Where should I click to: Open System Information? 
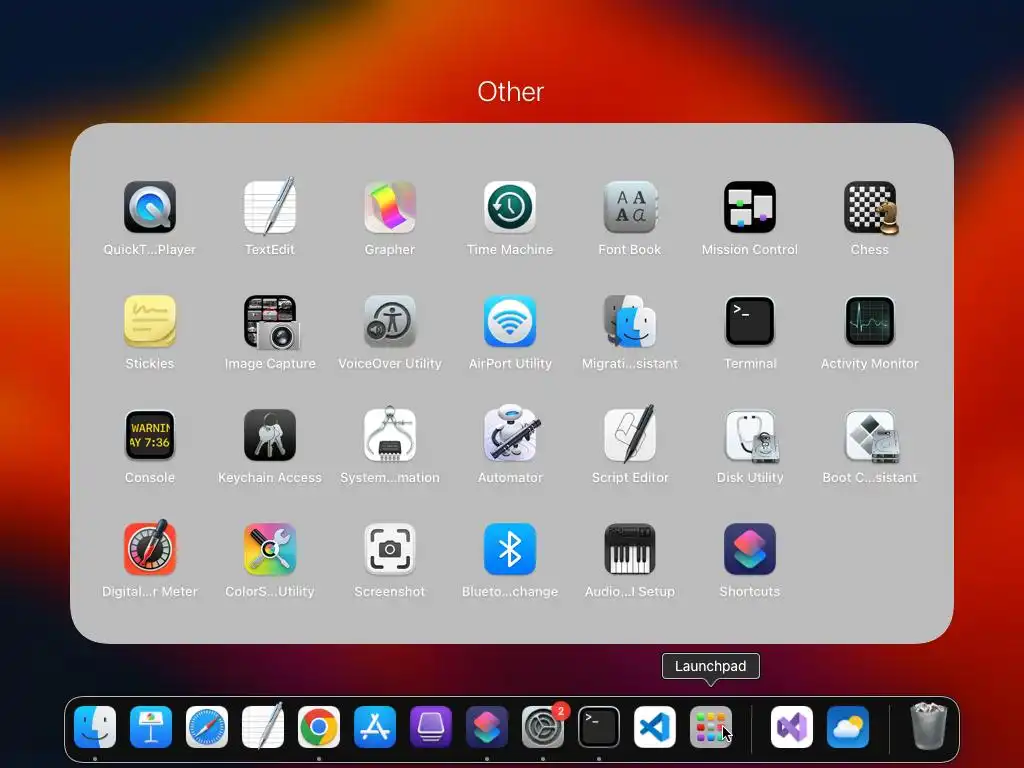pyautogui.click(x=390, y=435)
